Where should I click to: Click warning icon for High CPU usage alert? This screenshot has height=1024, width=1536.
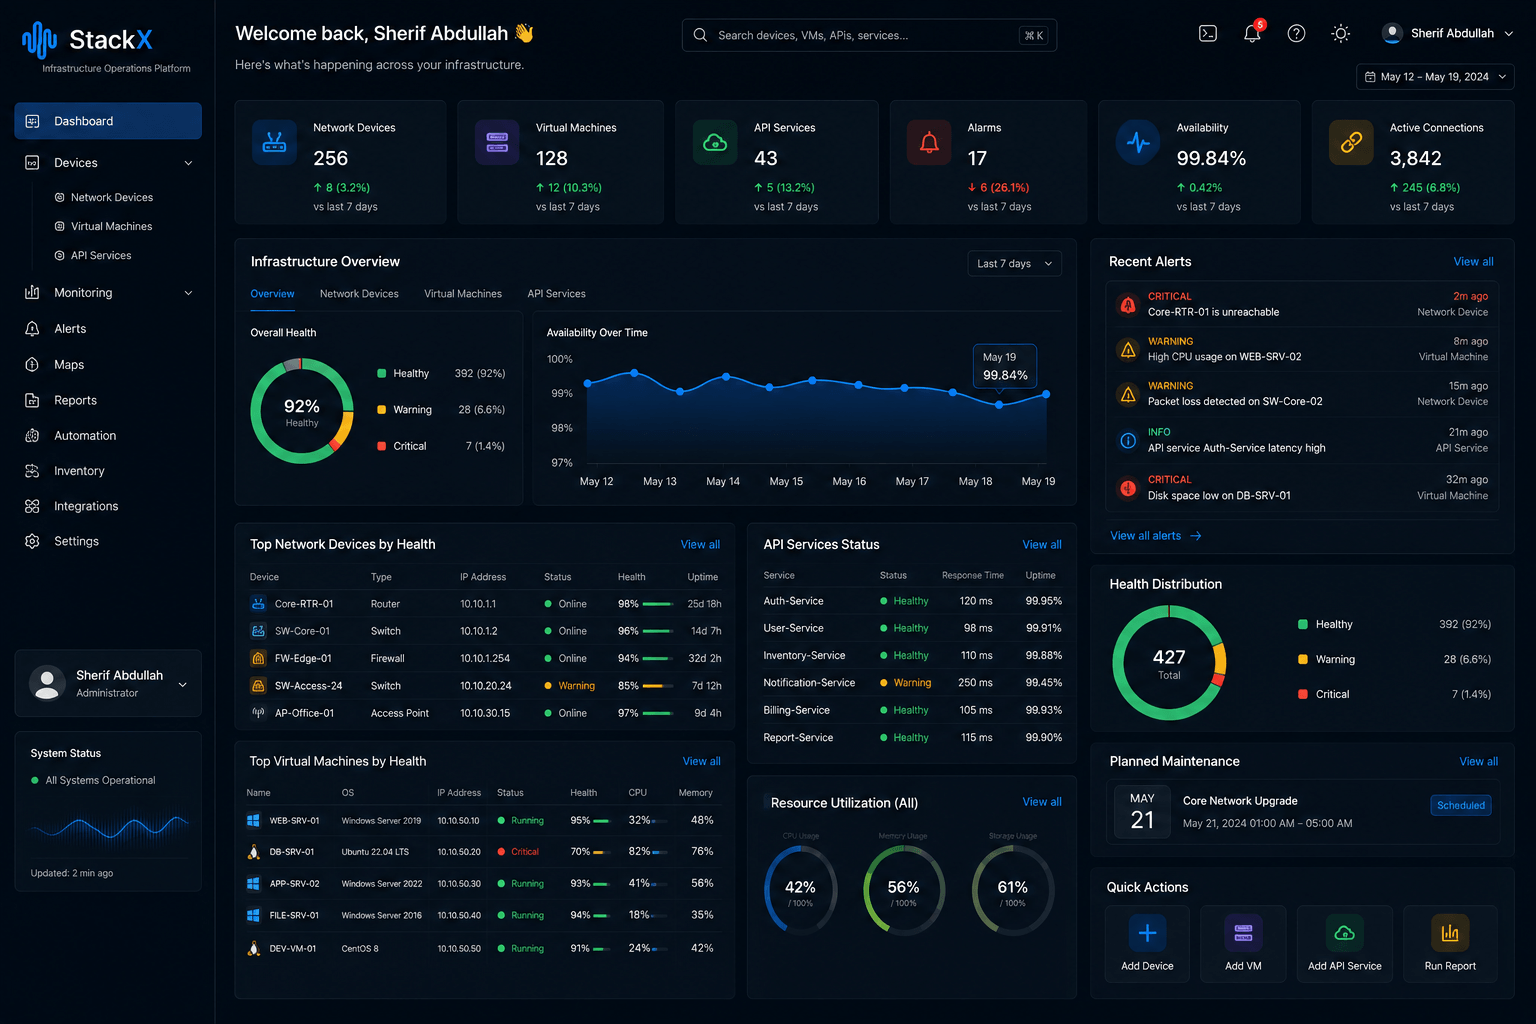(x=1128, y=349)
